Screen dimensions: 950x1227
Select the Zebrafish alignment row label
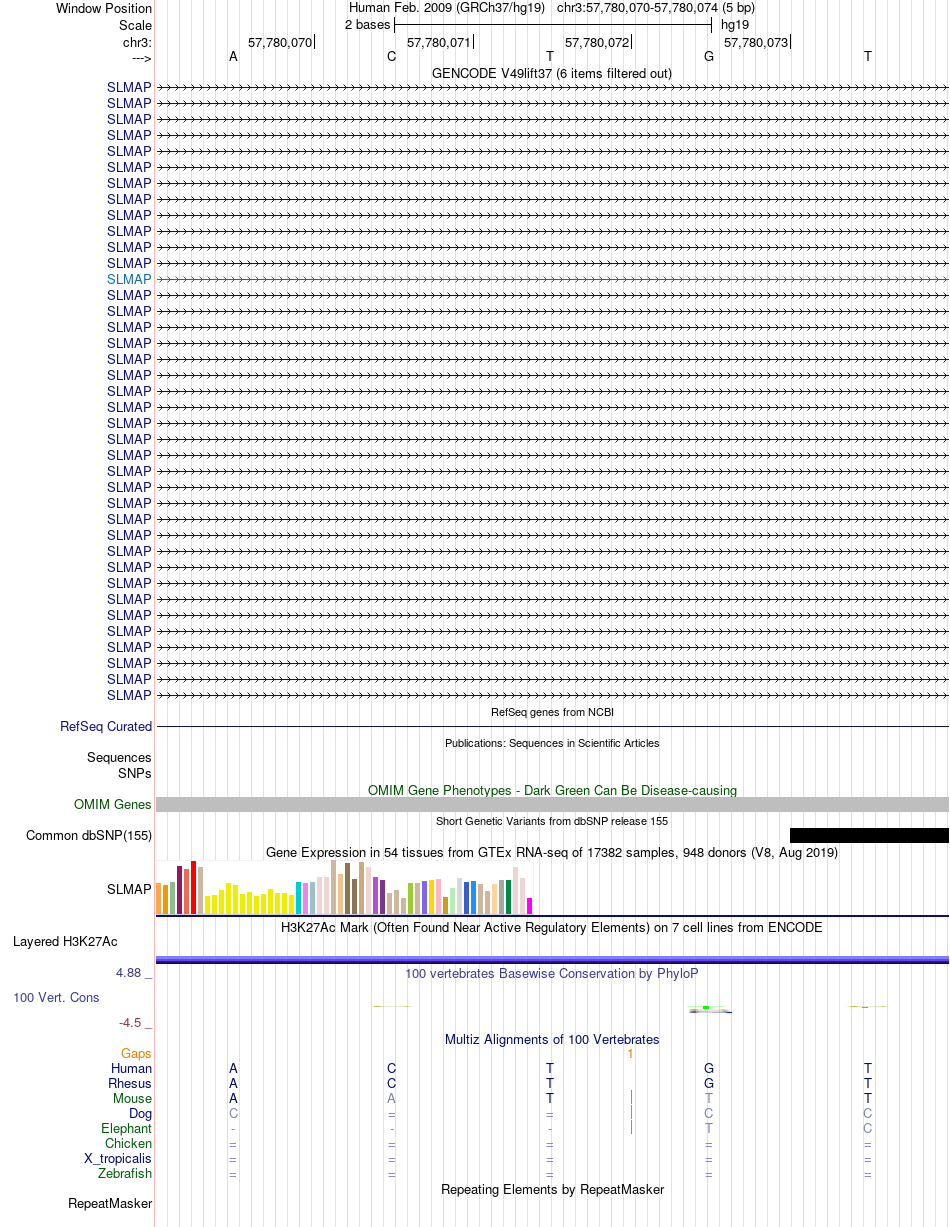click(x=125, y=1173)
